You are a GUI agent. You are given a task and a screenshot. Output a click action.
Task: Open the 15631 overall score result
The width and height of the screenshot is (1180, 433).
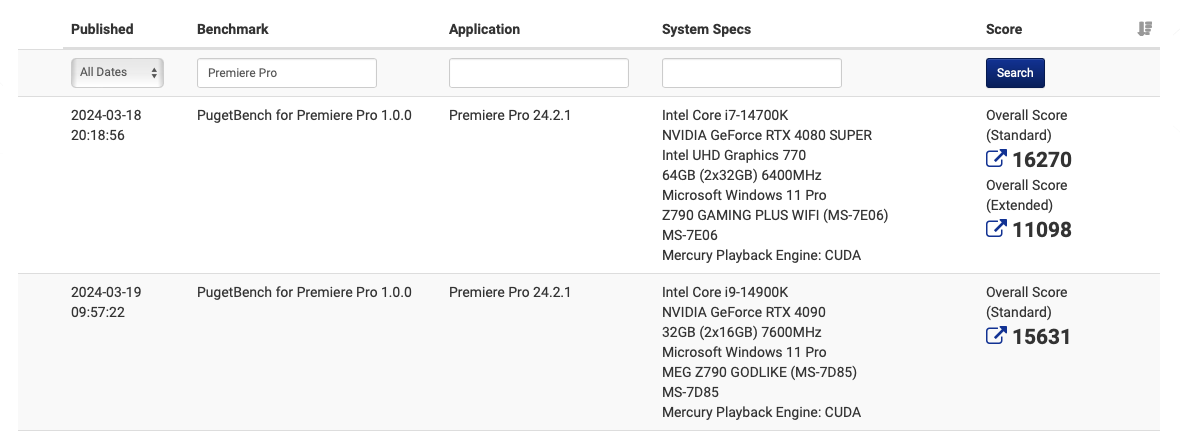[x=1042, y=336]
